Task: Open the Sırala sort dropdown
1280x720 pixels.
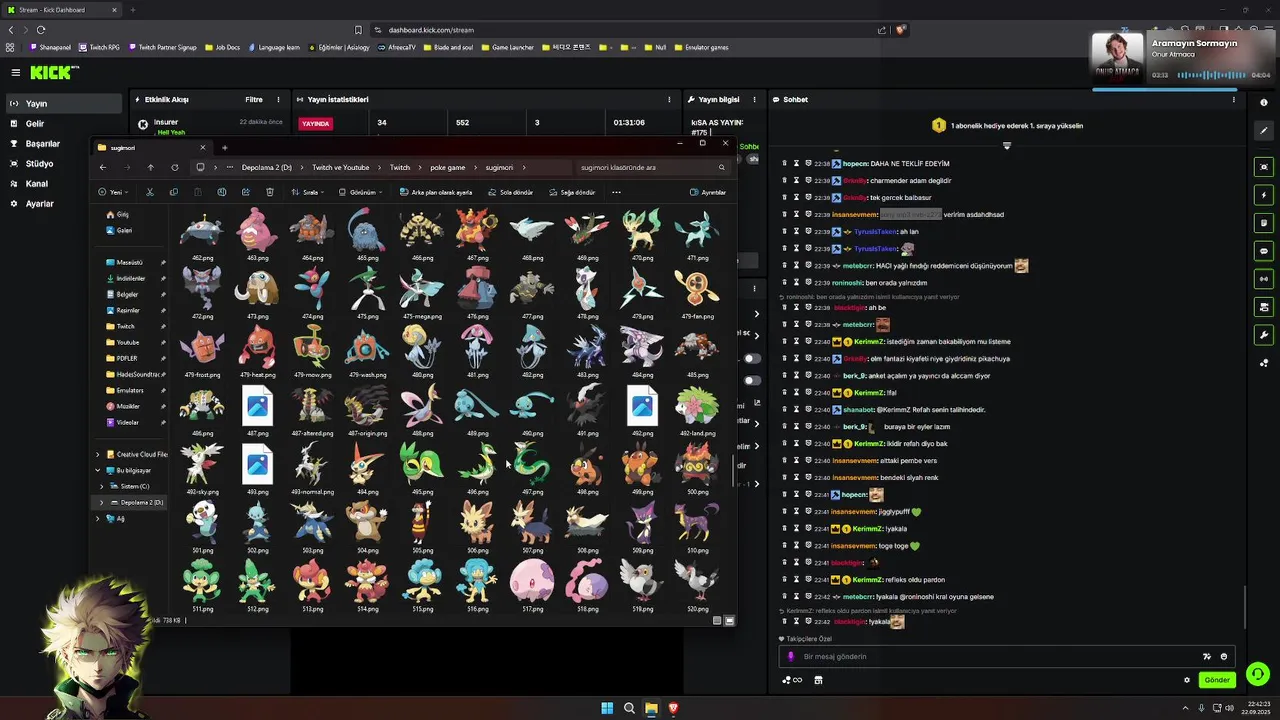Action: (x=307, y=192)
